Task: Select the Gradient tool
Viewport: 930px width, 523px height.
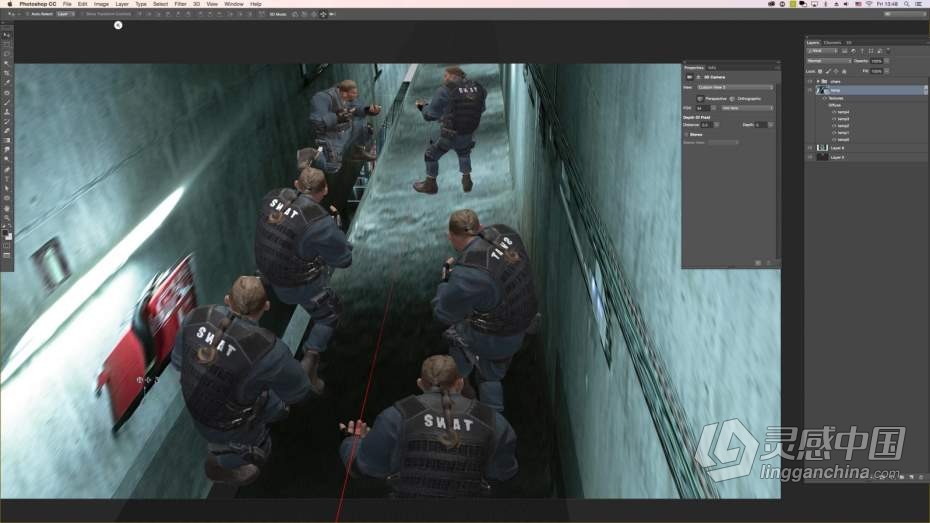Action: click(x=7, y=141)
